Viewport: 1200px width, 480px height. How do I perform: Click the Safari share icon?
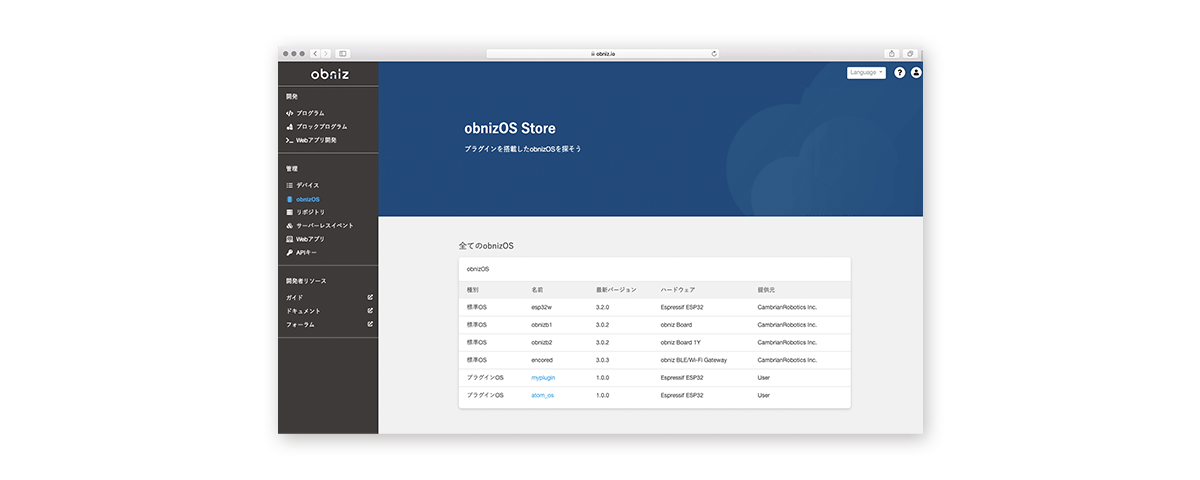pyautogui.click(x=892, y=53)
